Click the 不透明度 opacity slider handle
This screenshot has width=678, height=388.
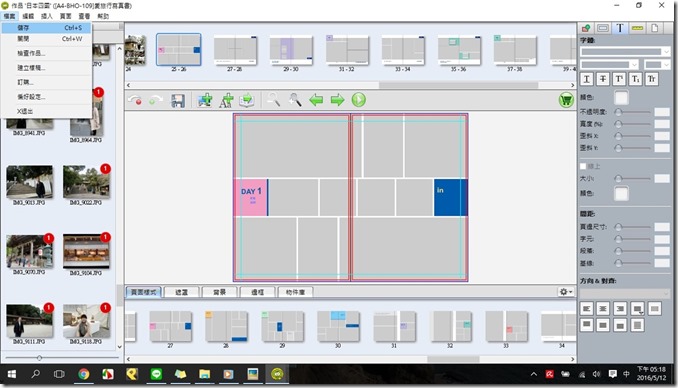(x=618, y=112)
